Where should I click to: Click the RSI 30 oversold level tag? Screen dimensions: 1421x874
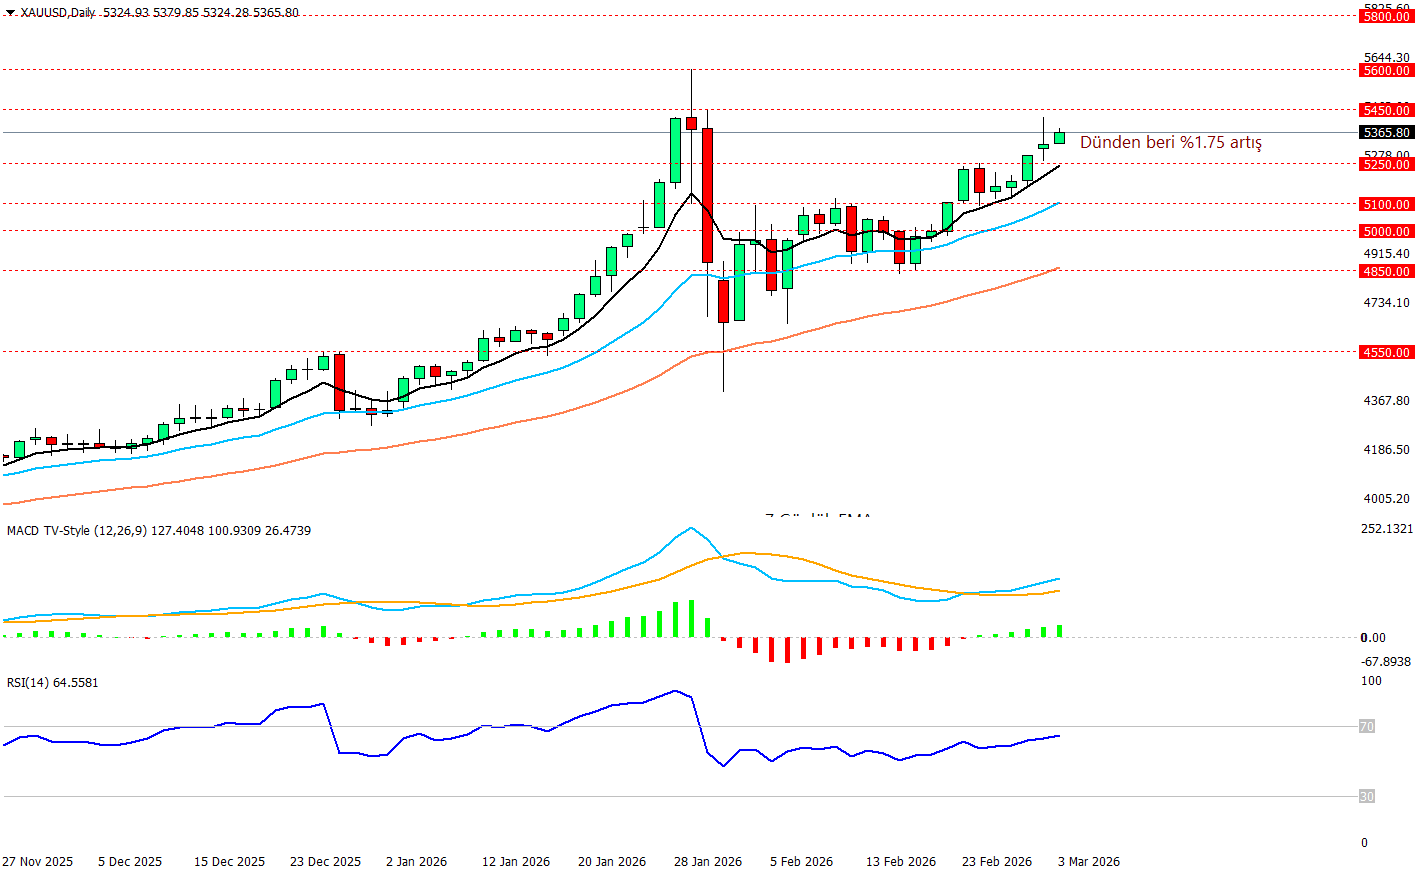click(x=1366, y=797)
